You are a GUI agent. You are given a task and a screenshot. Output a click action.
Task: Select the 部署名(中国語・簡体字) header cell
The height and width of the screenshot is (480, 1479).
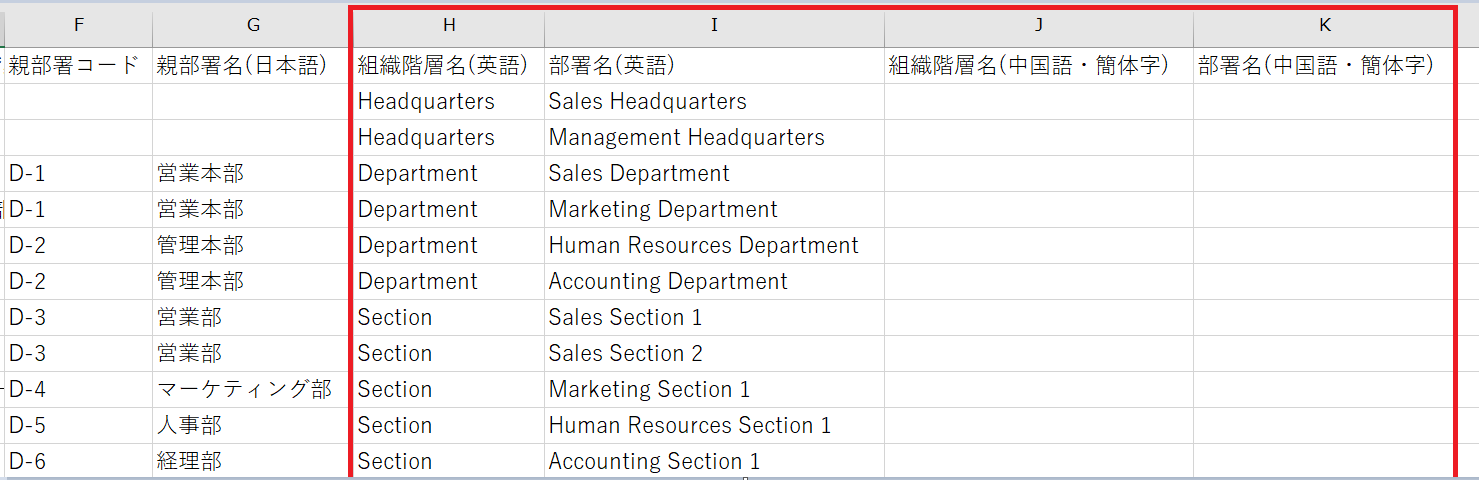pyautogui.click(x=1316, y=66)
